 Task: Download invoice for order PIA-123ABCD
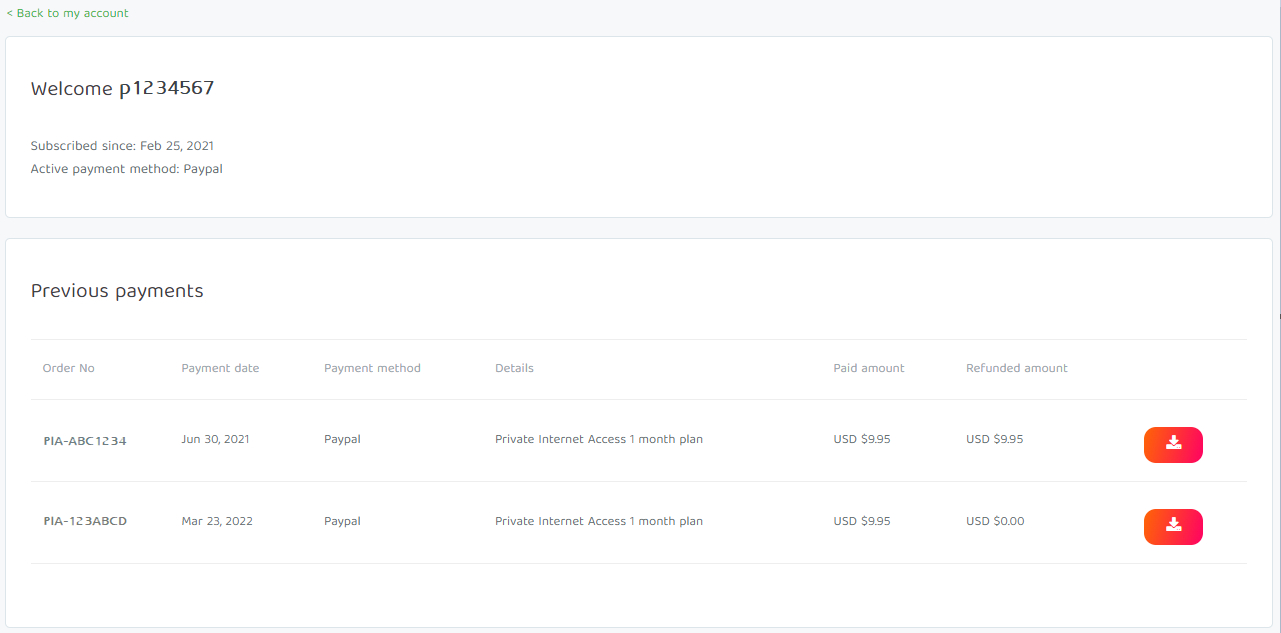point(1173,527)
